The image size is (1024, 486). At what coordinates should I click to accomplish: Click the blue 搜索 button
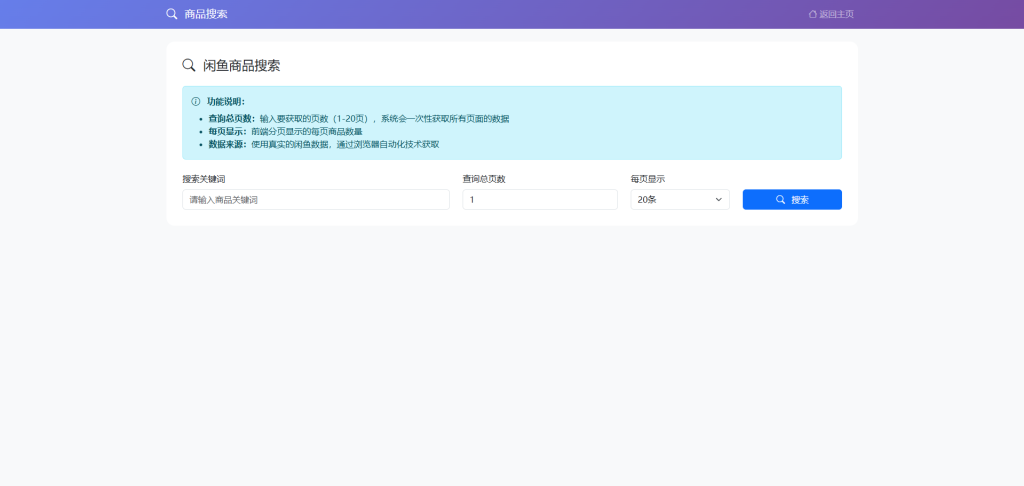point(792,200)
